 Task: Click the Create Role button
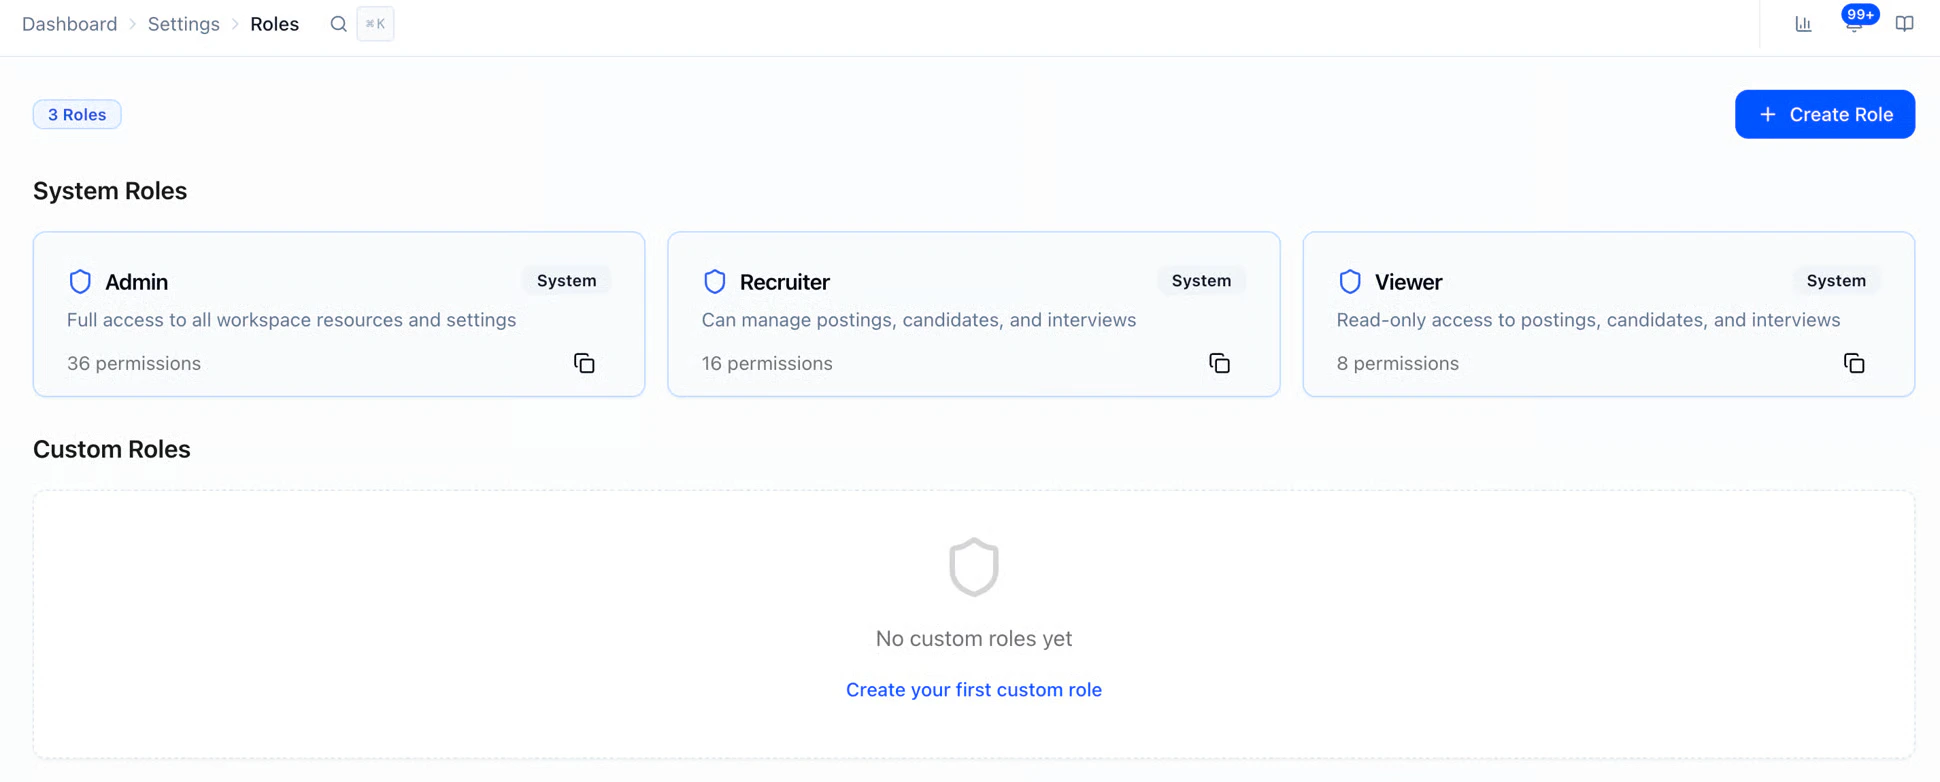point(1825,114)
